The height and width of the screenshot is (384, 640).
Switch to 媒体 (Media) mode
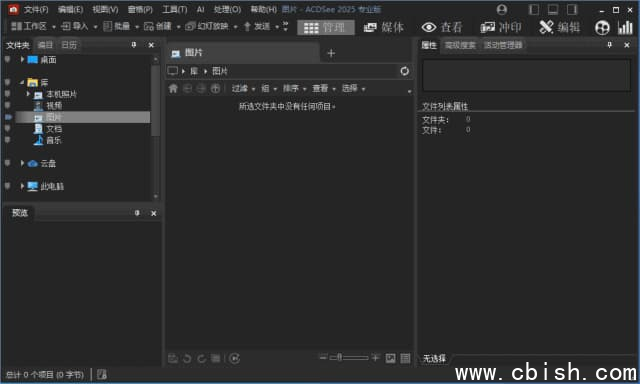(384, 27)
